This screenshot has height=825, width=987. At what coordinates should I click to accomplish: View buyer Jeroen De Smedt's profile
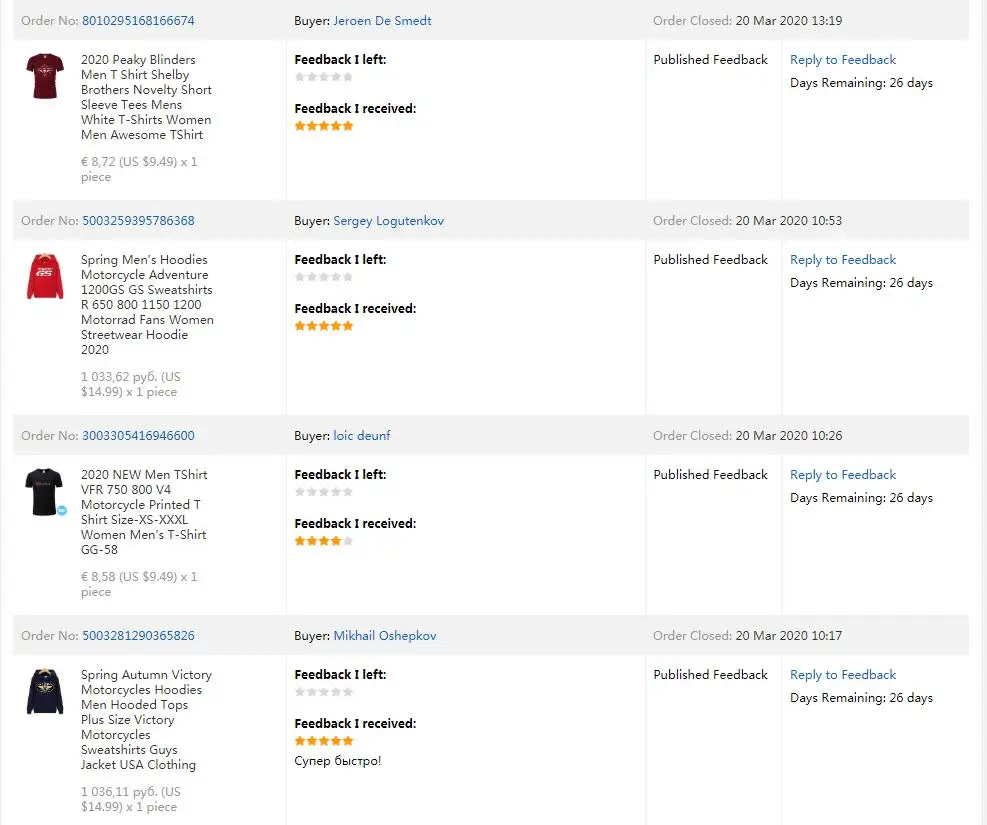(x=382, y=21)
